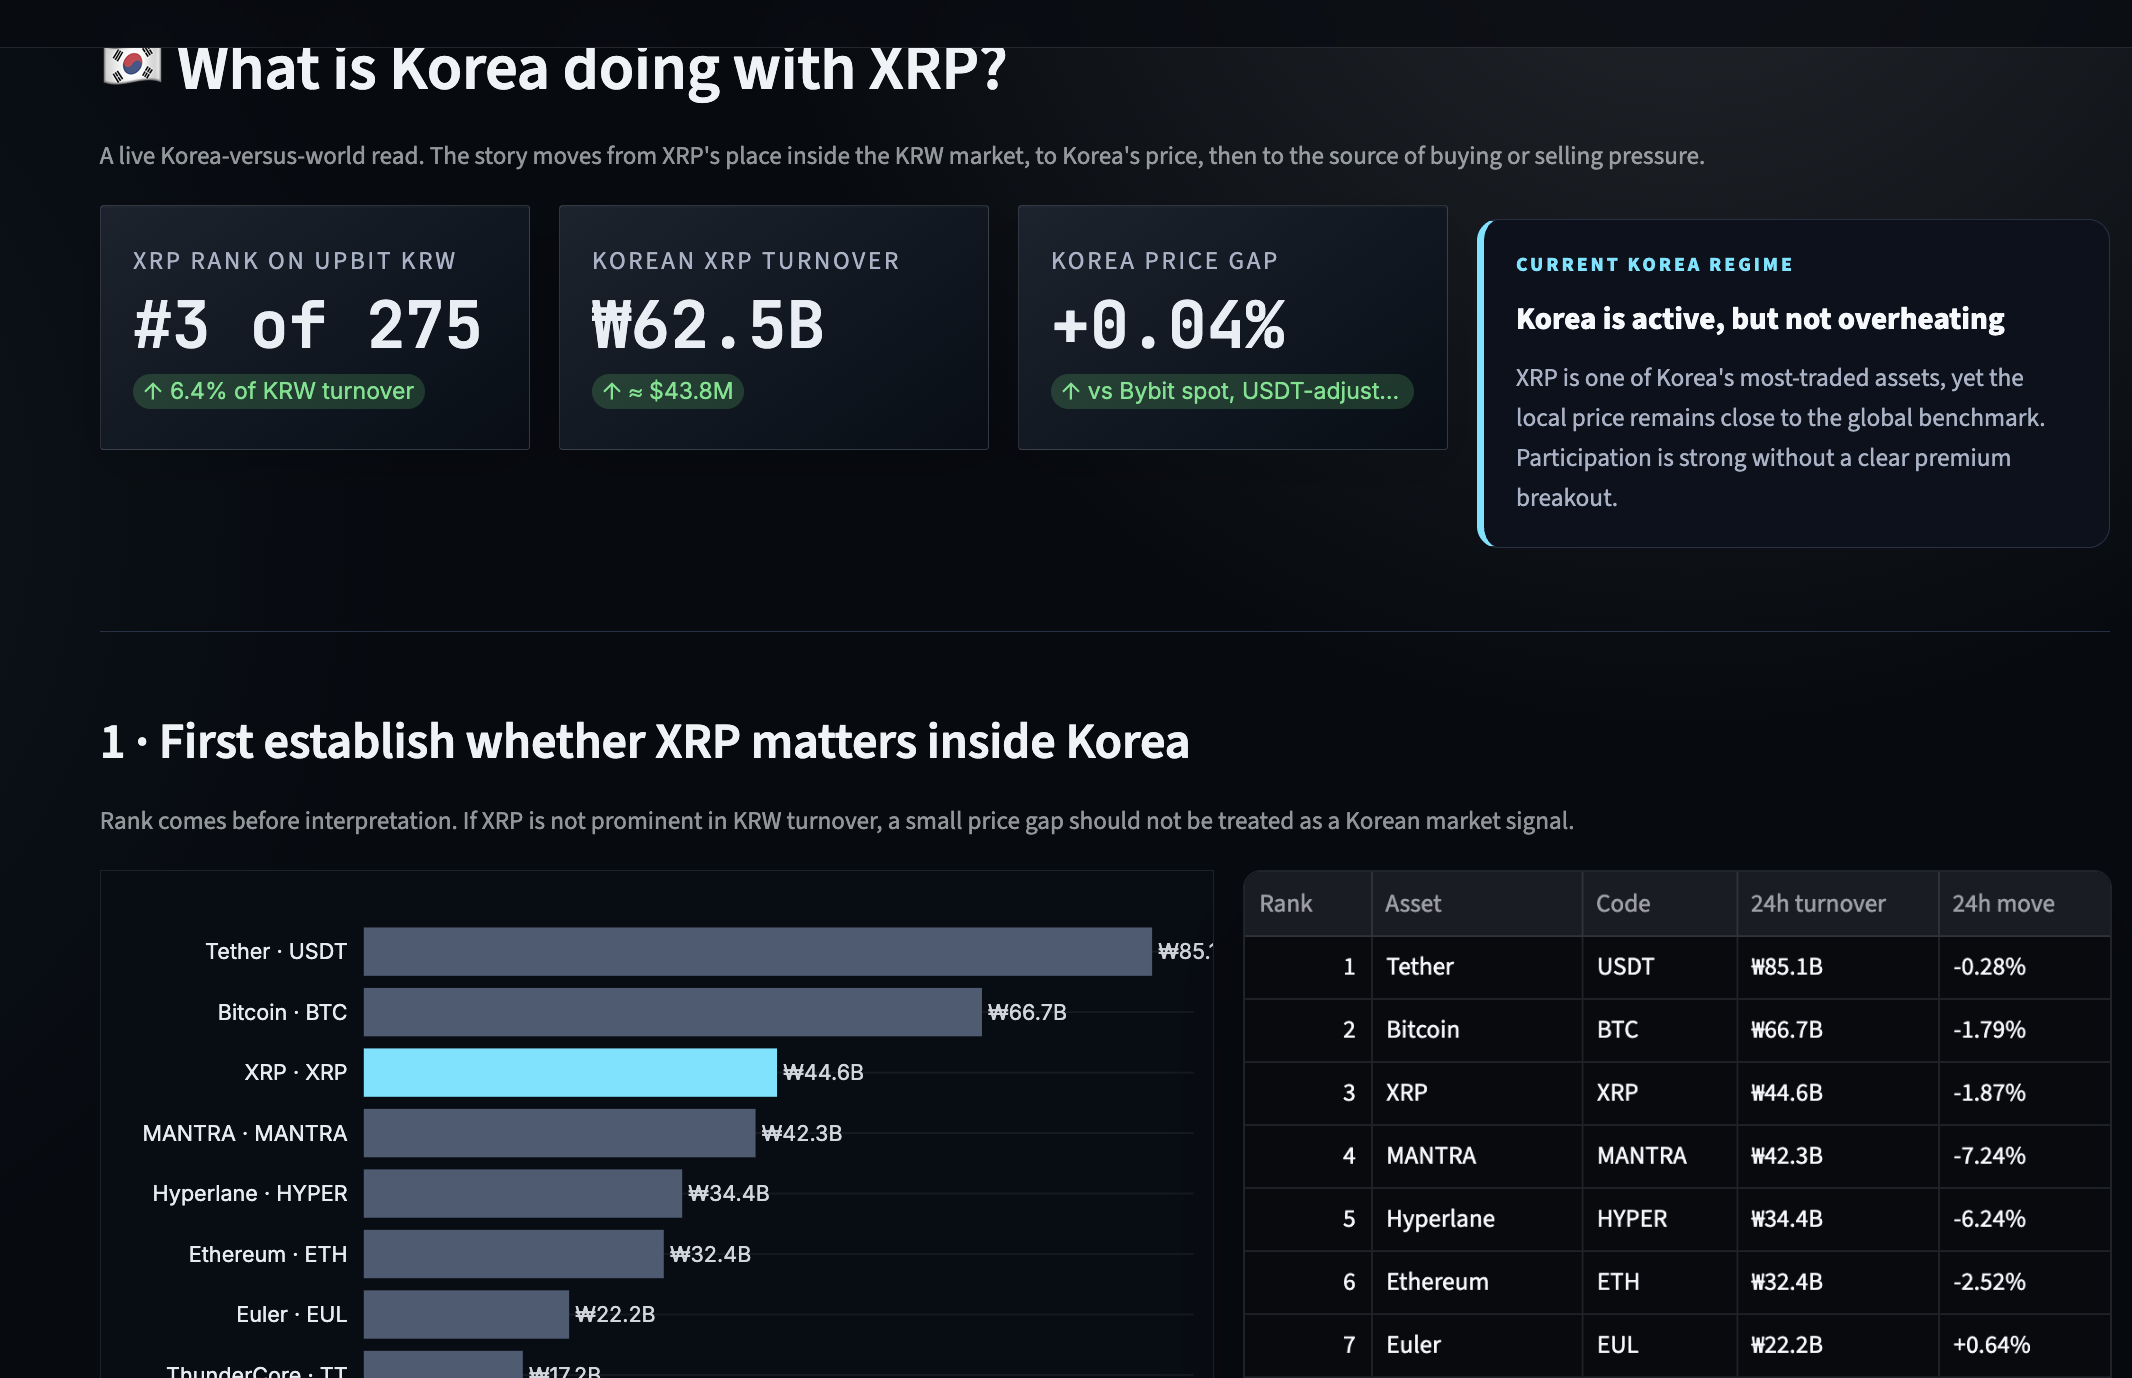This screenshot has height=1378, width=2132.
Task: Click the "Ethereum · ETH" chart axis label
Action: tap(268, 1254)
